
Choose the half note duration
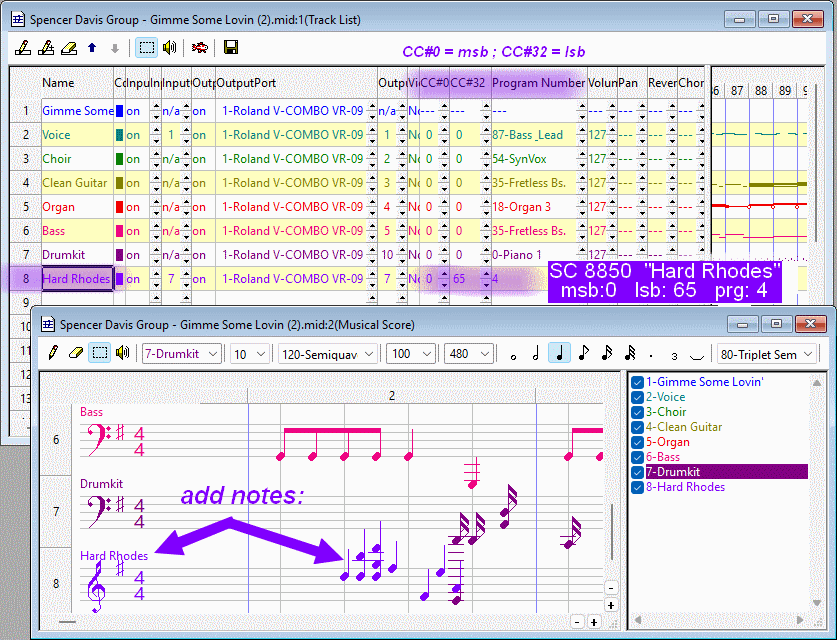tap(536, 354)
